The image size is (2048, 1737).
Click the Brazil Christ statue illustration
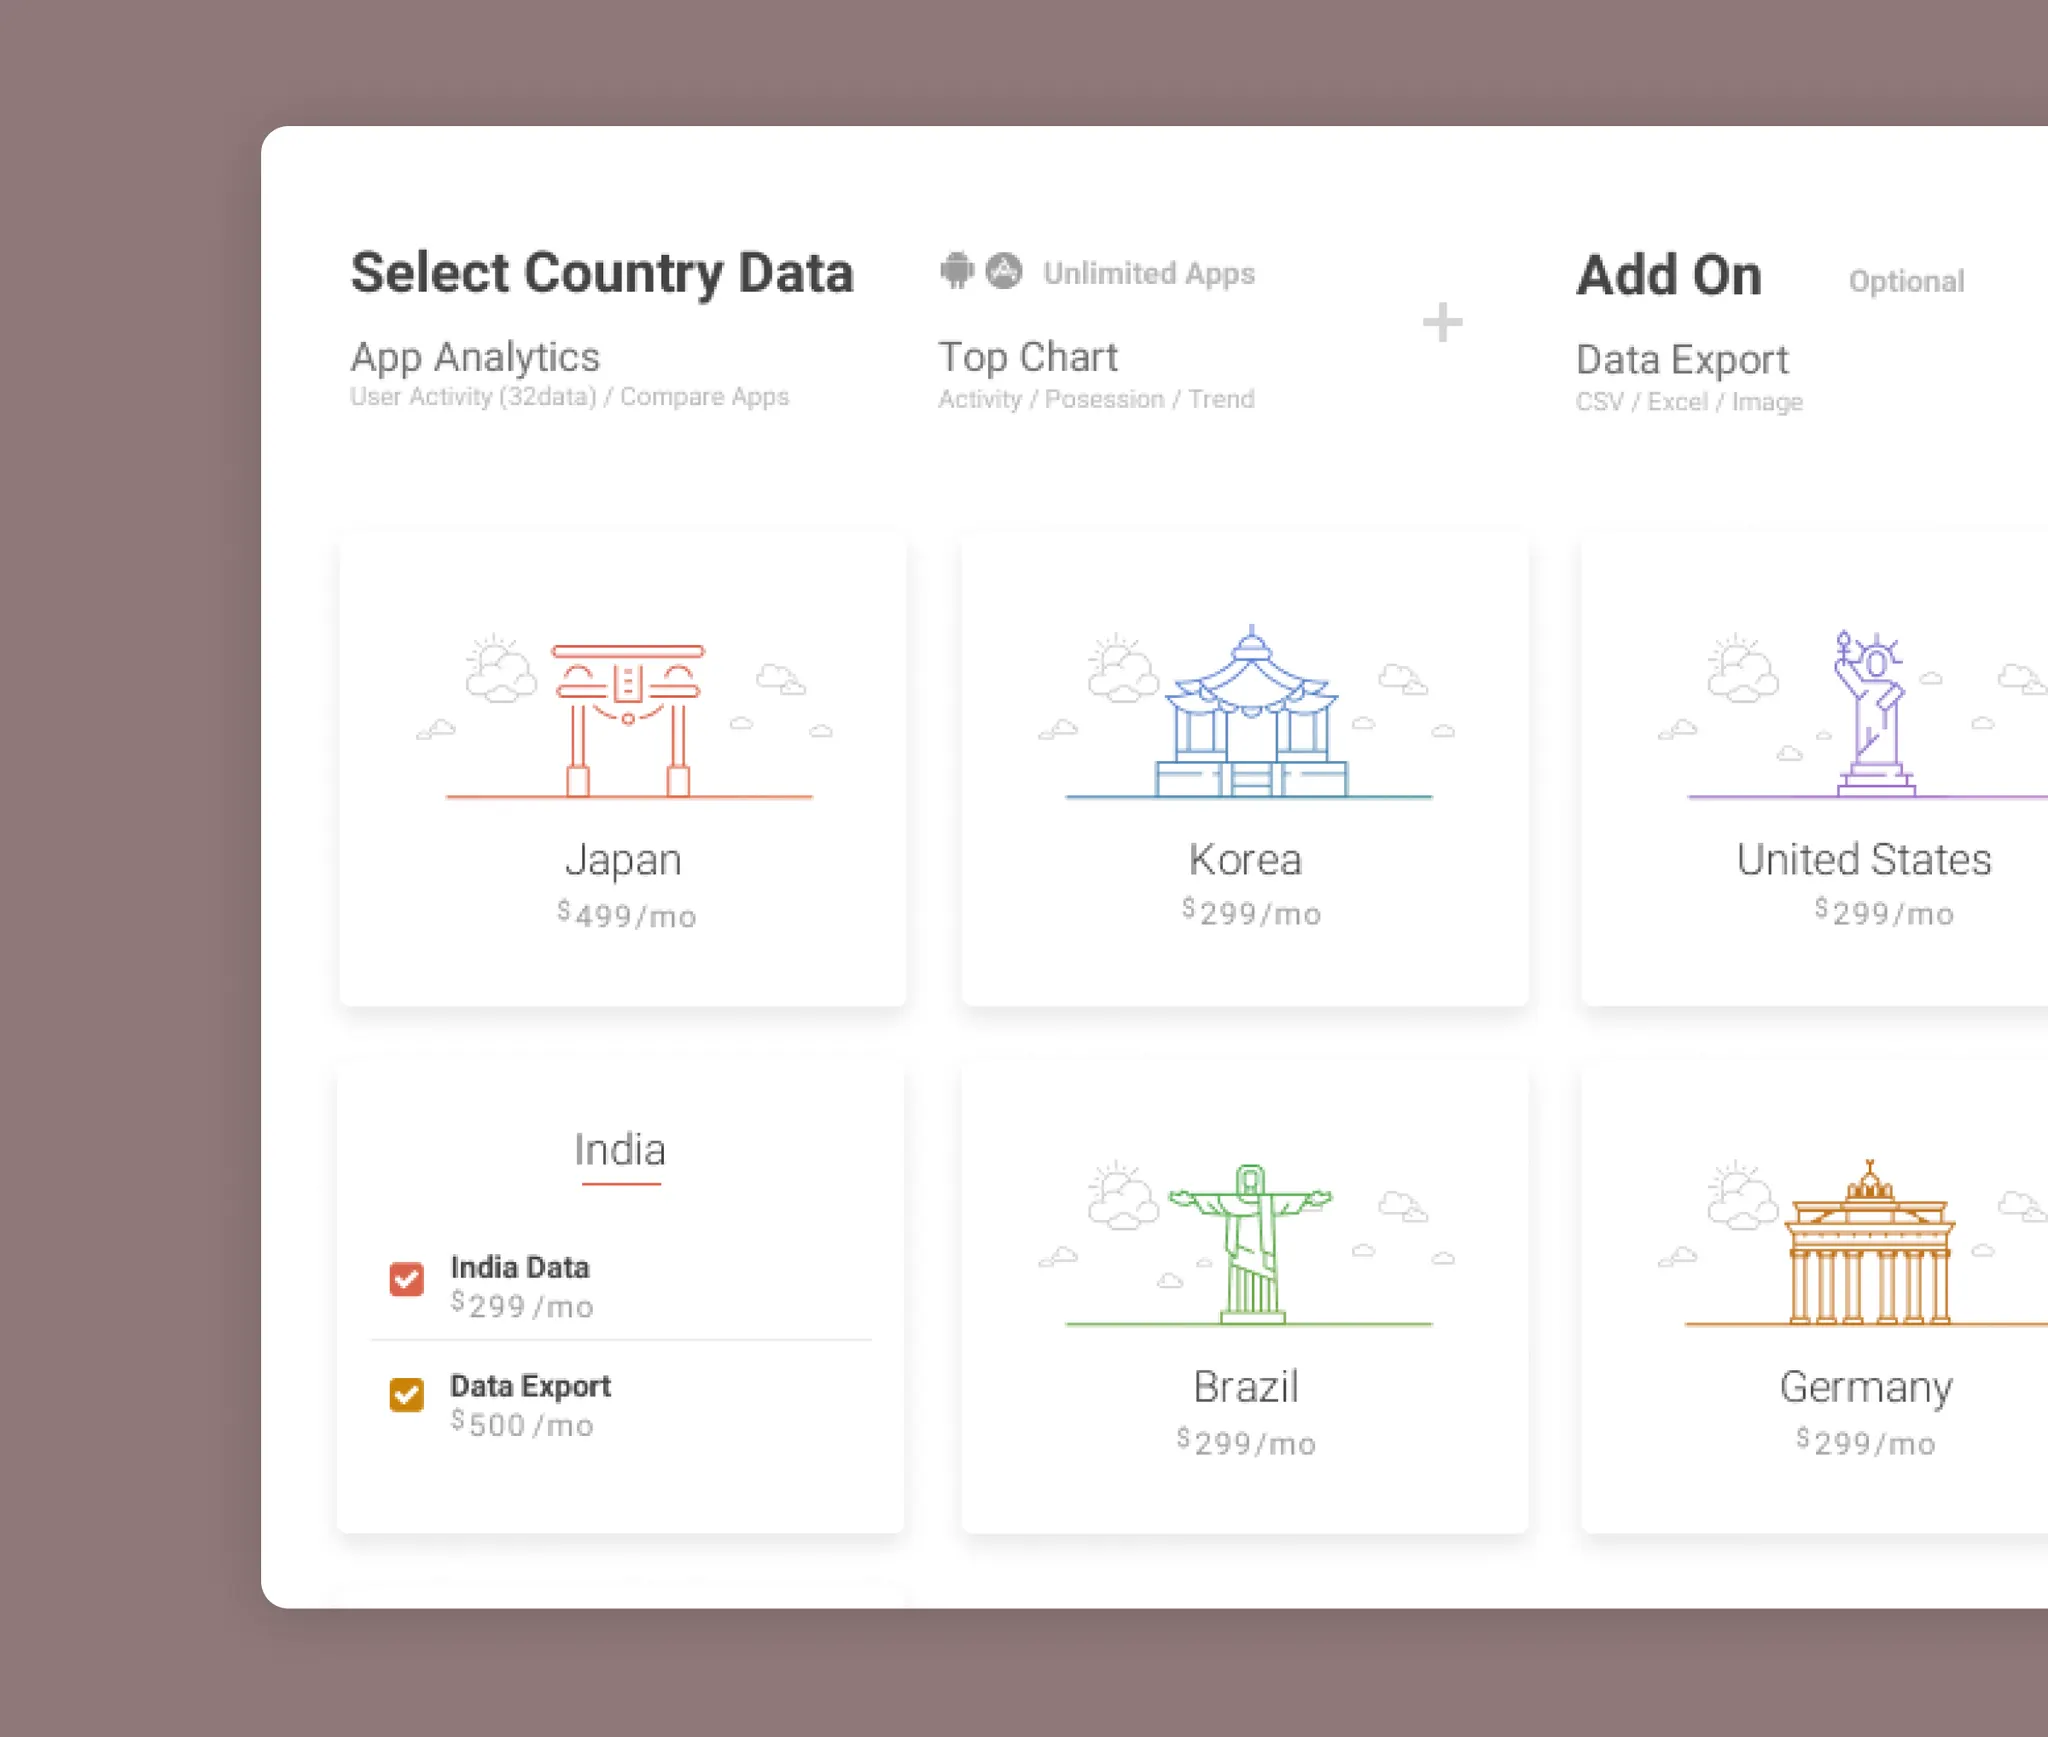(1250, 1243)
